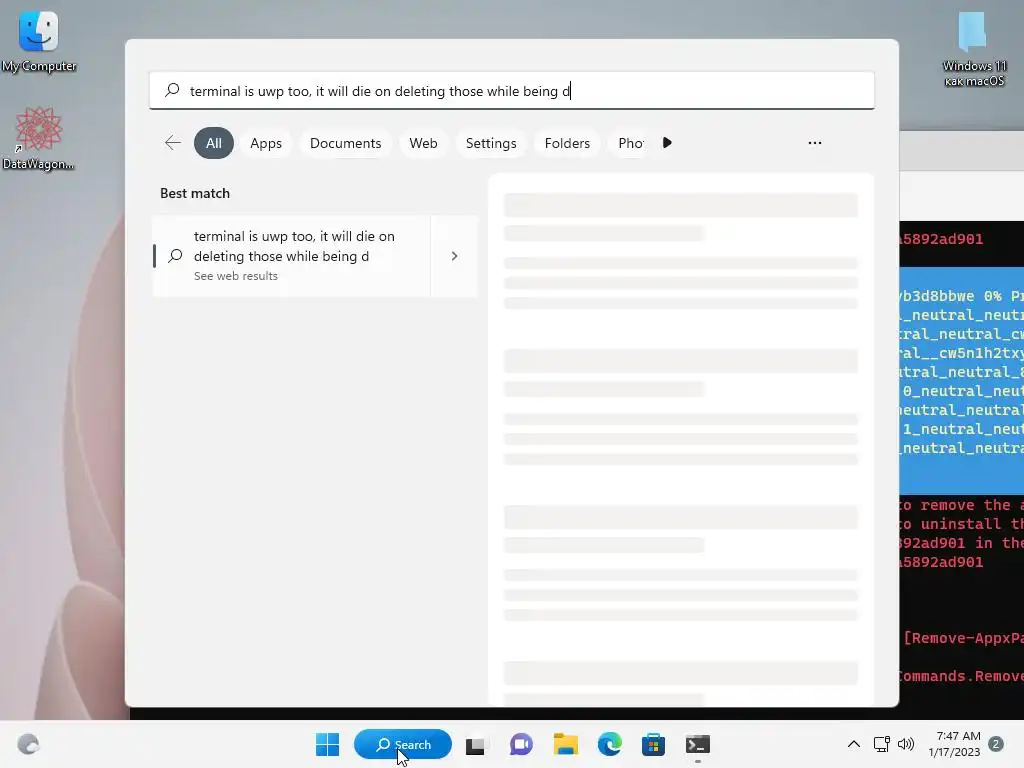This screenshot has width=1024, height=768.
Task: Switch to the Documents filter tab
Action: pyautogui.click(x=345, y=143)
